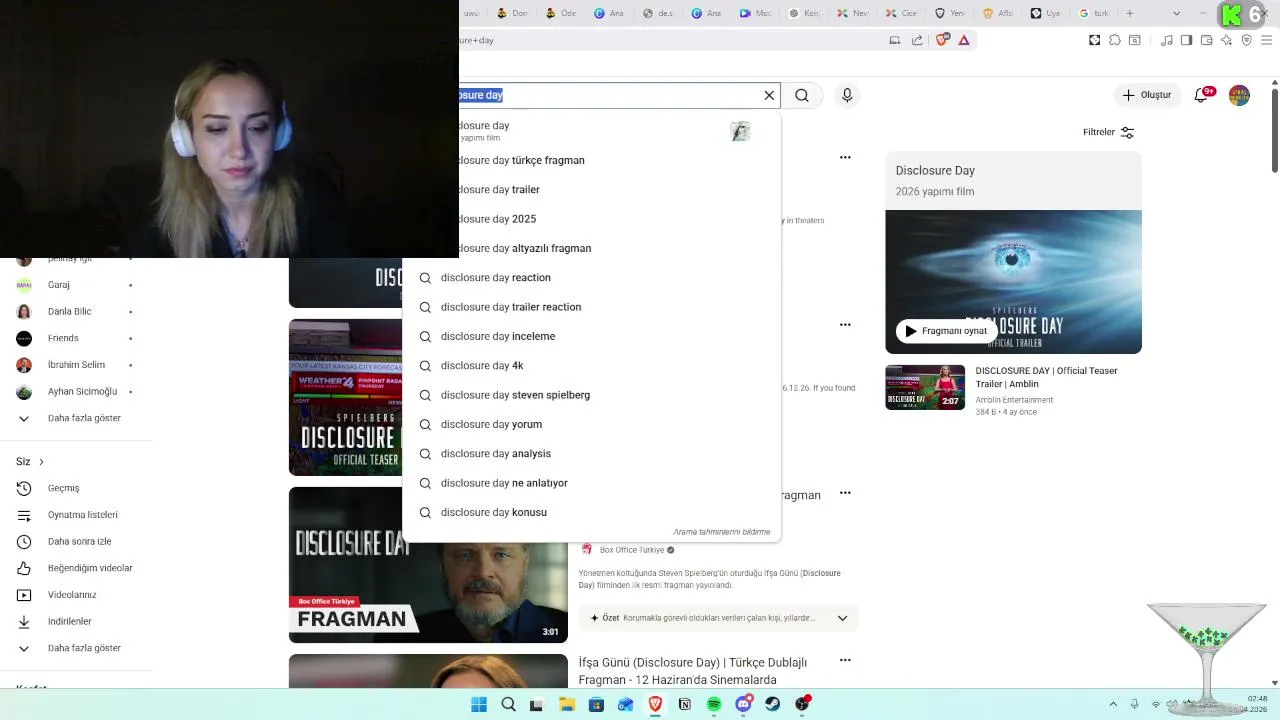Select suggestion disclosure day reaction

click(590, 277)
